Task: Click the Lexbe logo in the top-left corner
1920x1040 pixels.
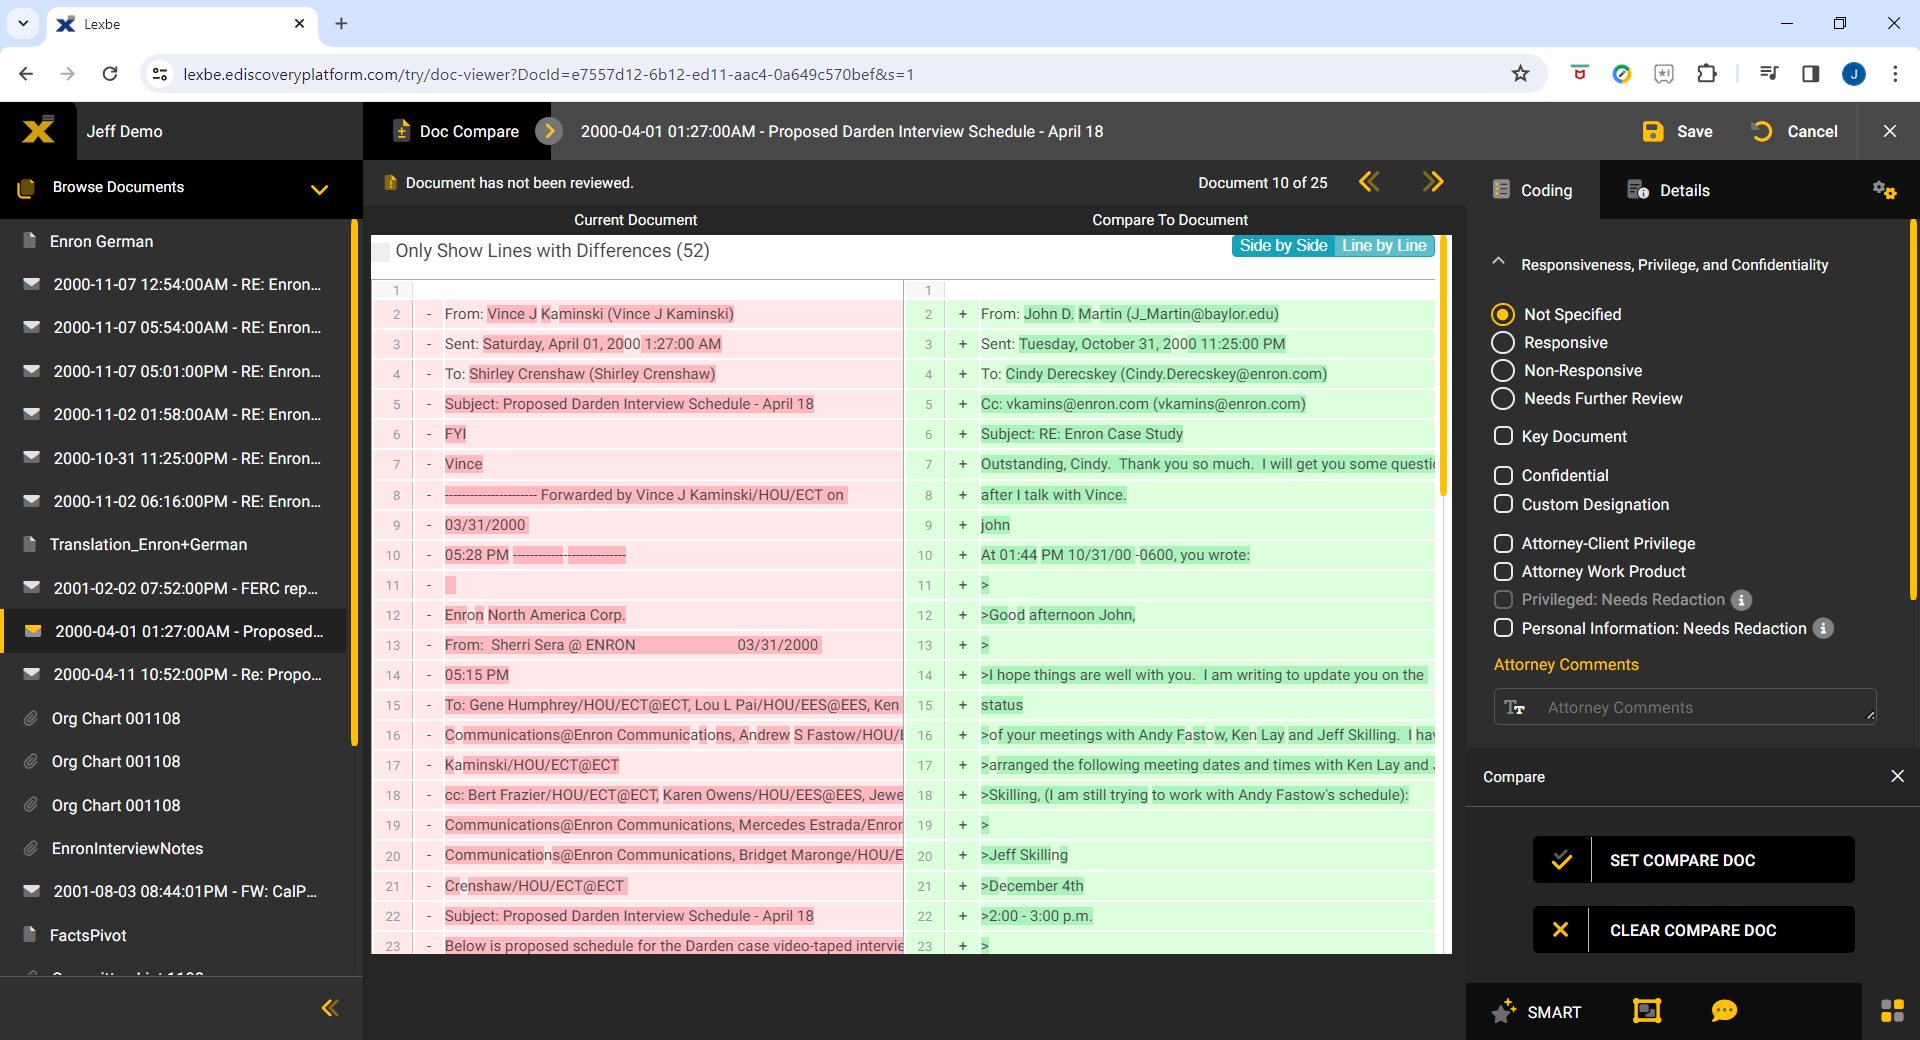Action: 38,130
